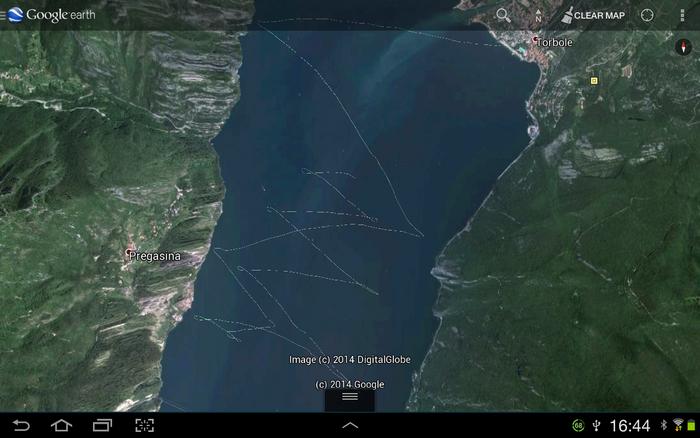Open the search magnifier in top bar

tap(503, 15)
